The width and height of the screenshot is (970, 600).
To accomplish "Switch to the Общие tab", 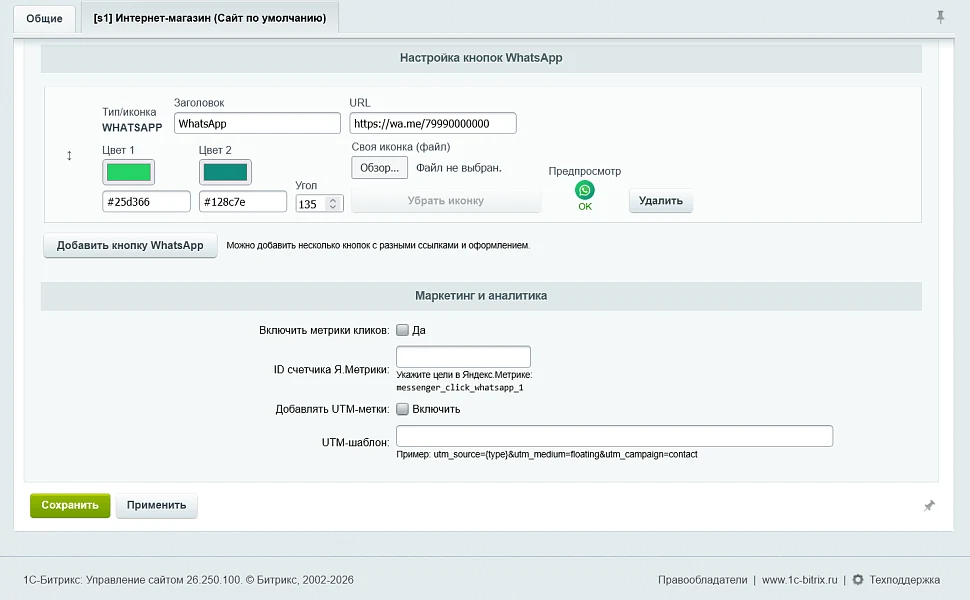I will coord(44,19).
